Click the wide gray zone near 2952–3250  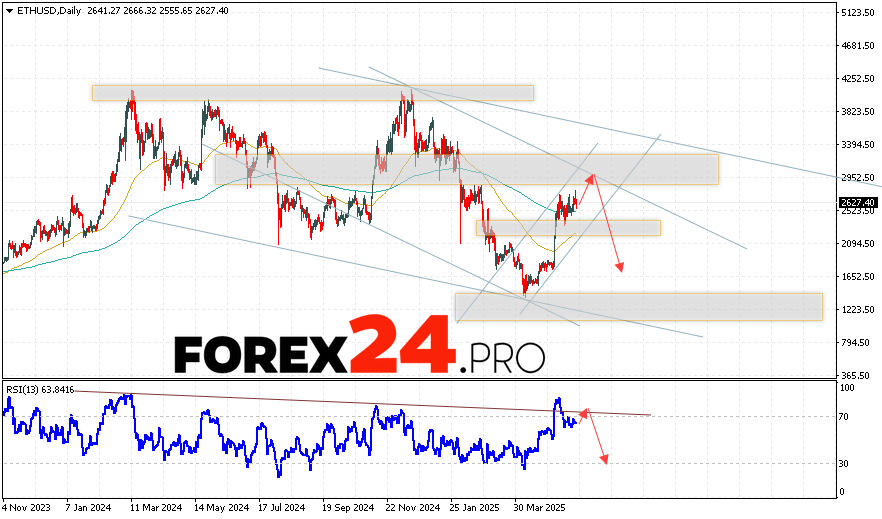click(x=466, y=168)
